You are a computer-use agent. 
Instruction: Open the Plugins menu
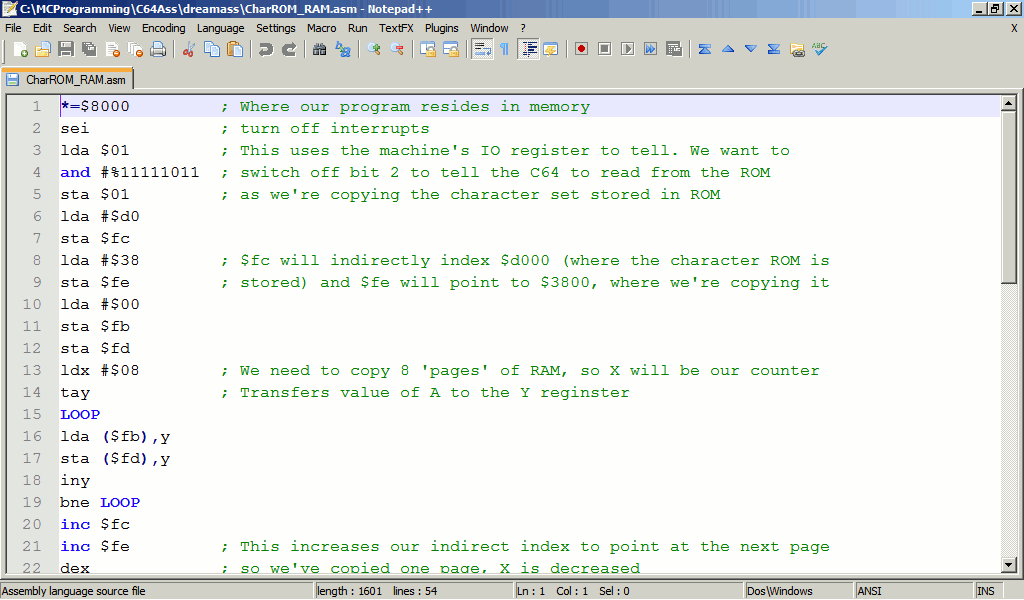[442, 28]
